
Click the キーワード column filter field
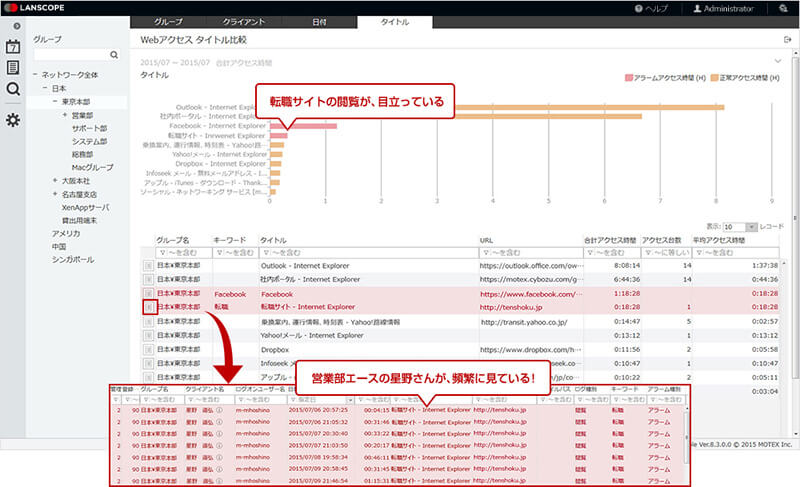click(x=235, y=252)
